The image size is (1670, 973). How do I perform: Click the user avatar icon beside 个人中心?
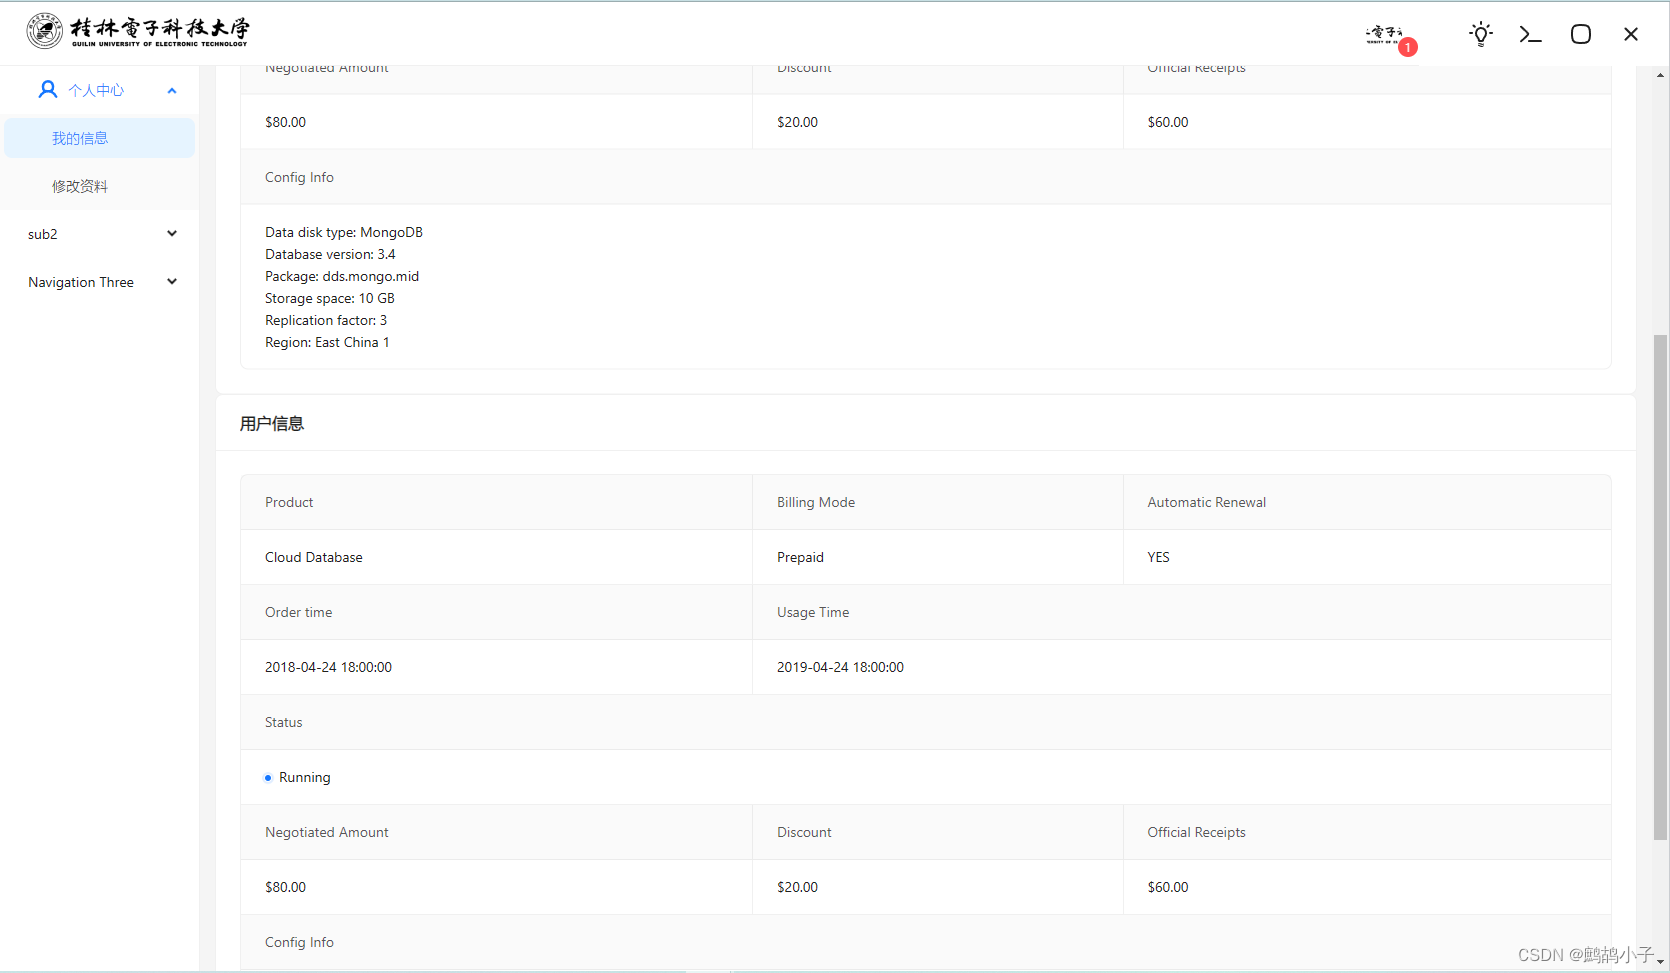(47, 89)
